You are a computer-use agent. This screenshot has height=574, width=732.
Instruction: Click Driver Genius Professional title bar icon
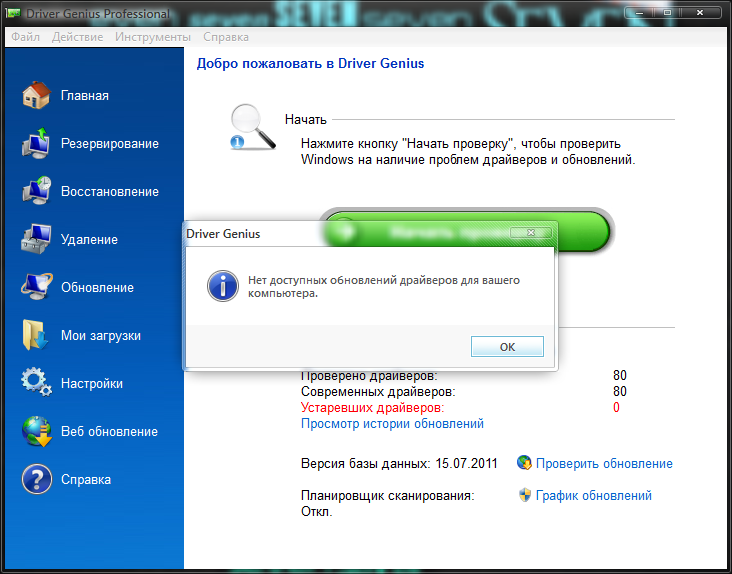[14, 14]
